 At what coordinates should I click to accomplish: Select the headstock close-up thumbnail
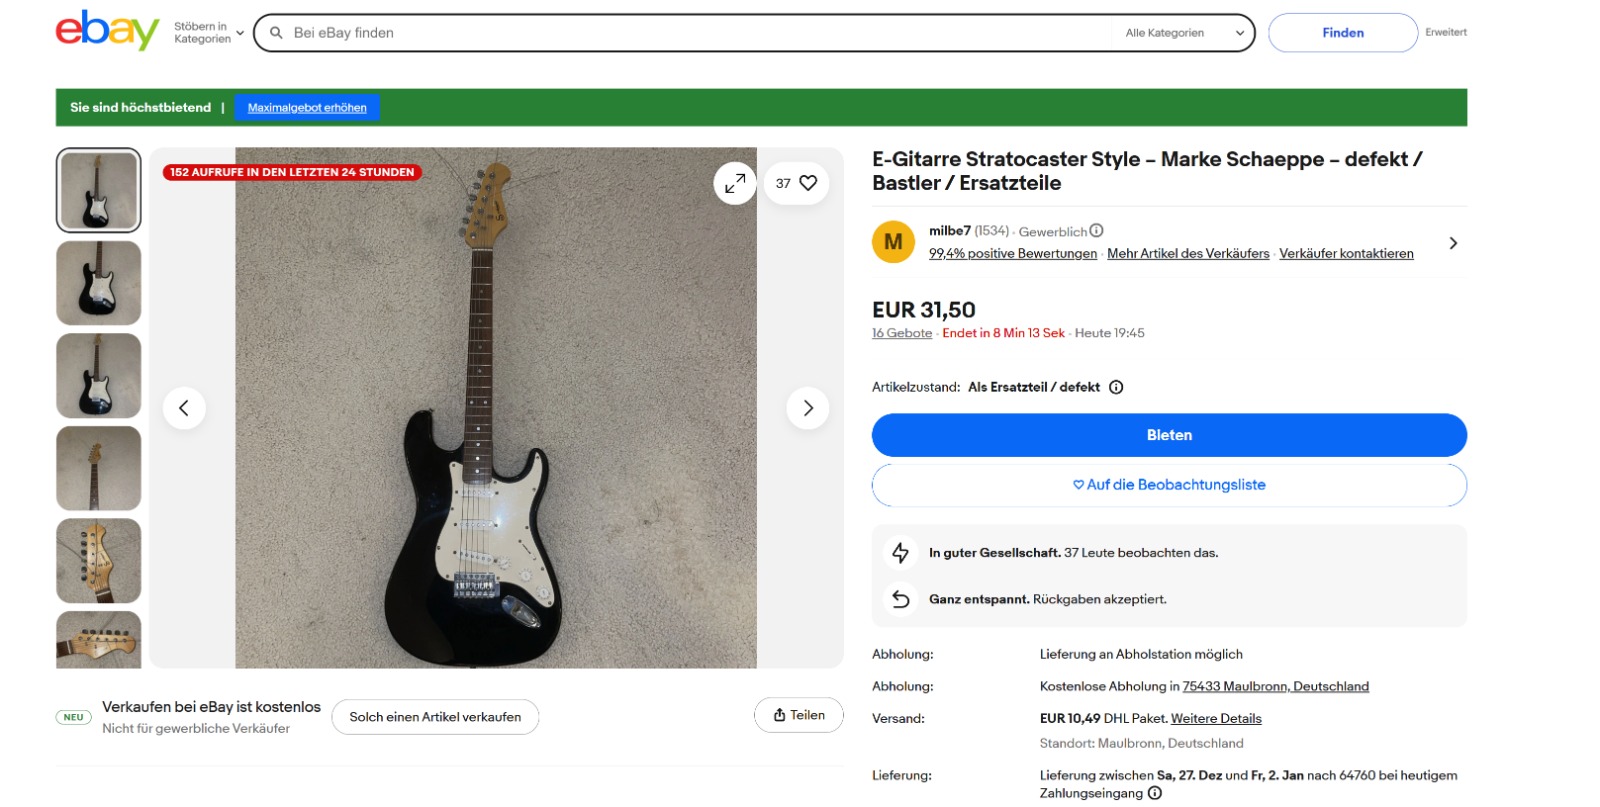click(x=99, y=561)
